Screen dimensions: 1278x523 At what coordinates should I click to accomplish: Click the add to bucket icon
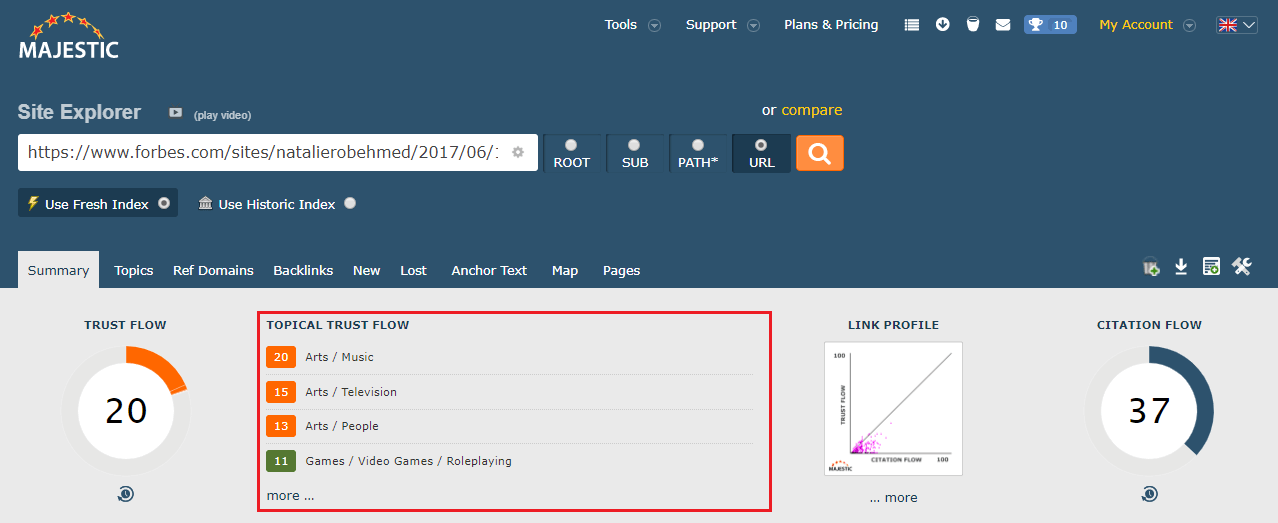[x=1152, y=267]
